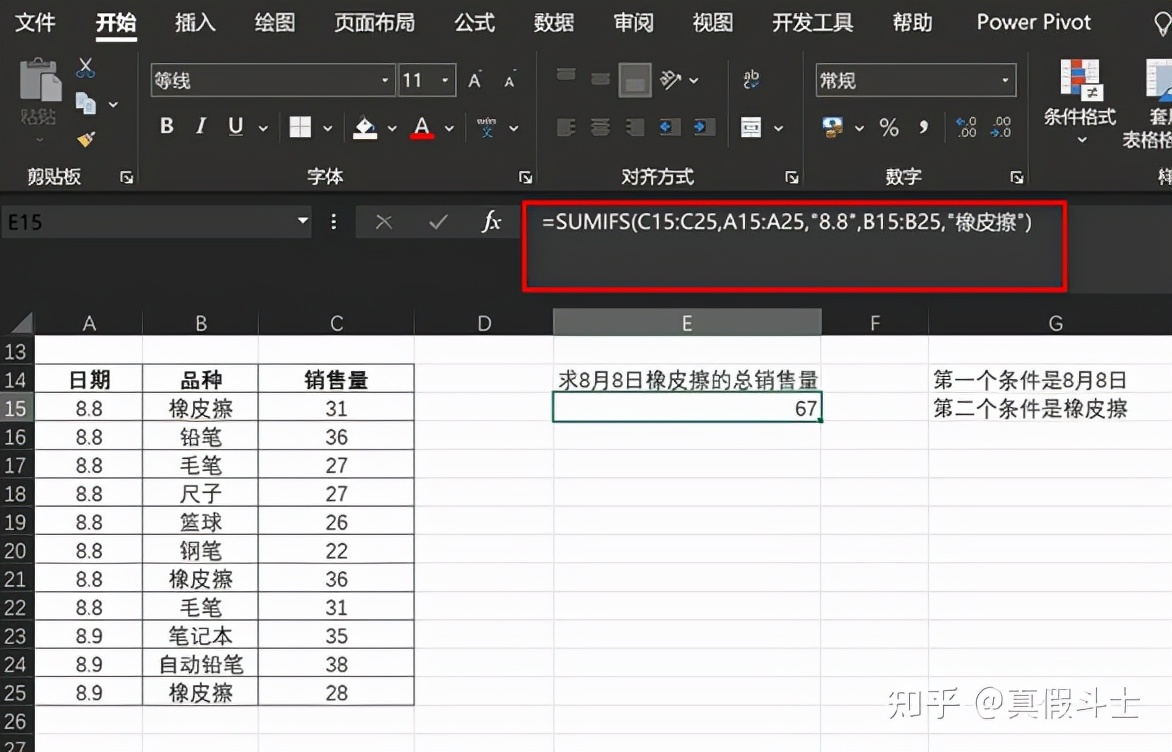1172x752 pixels.
Task: Open Conditional Formatting (条件格式)
Action: pos(1079,110)
